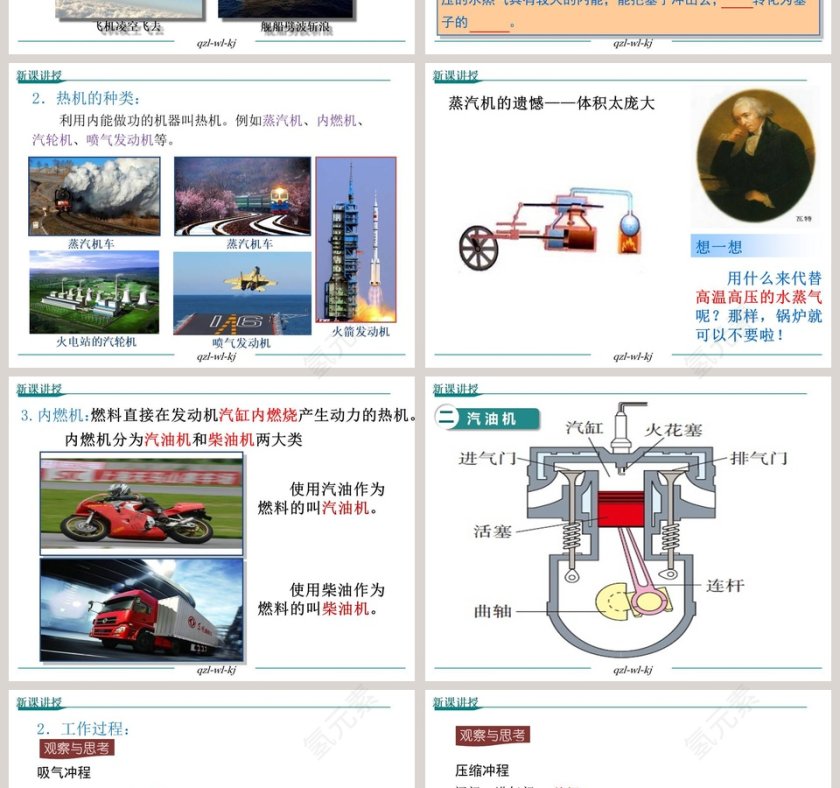Select the red motorcycle racing photo

141,503
